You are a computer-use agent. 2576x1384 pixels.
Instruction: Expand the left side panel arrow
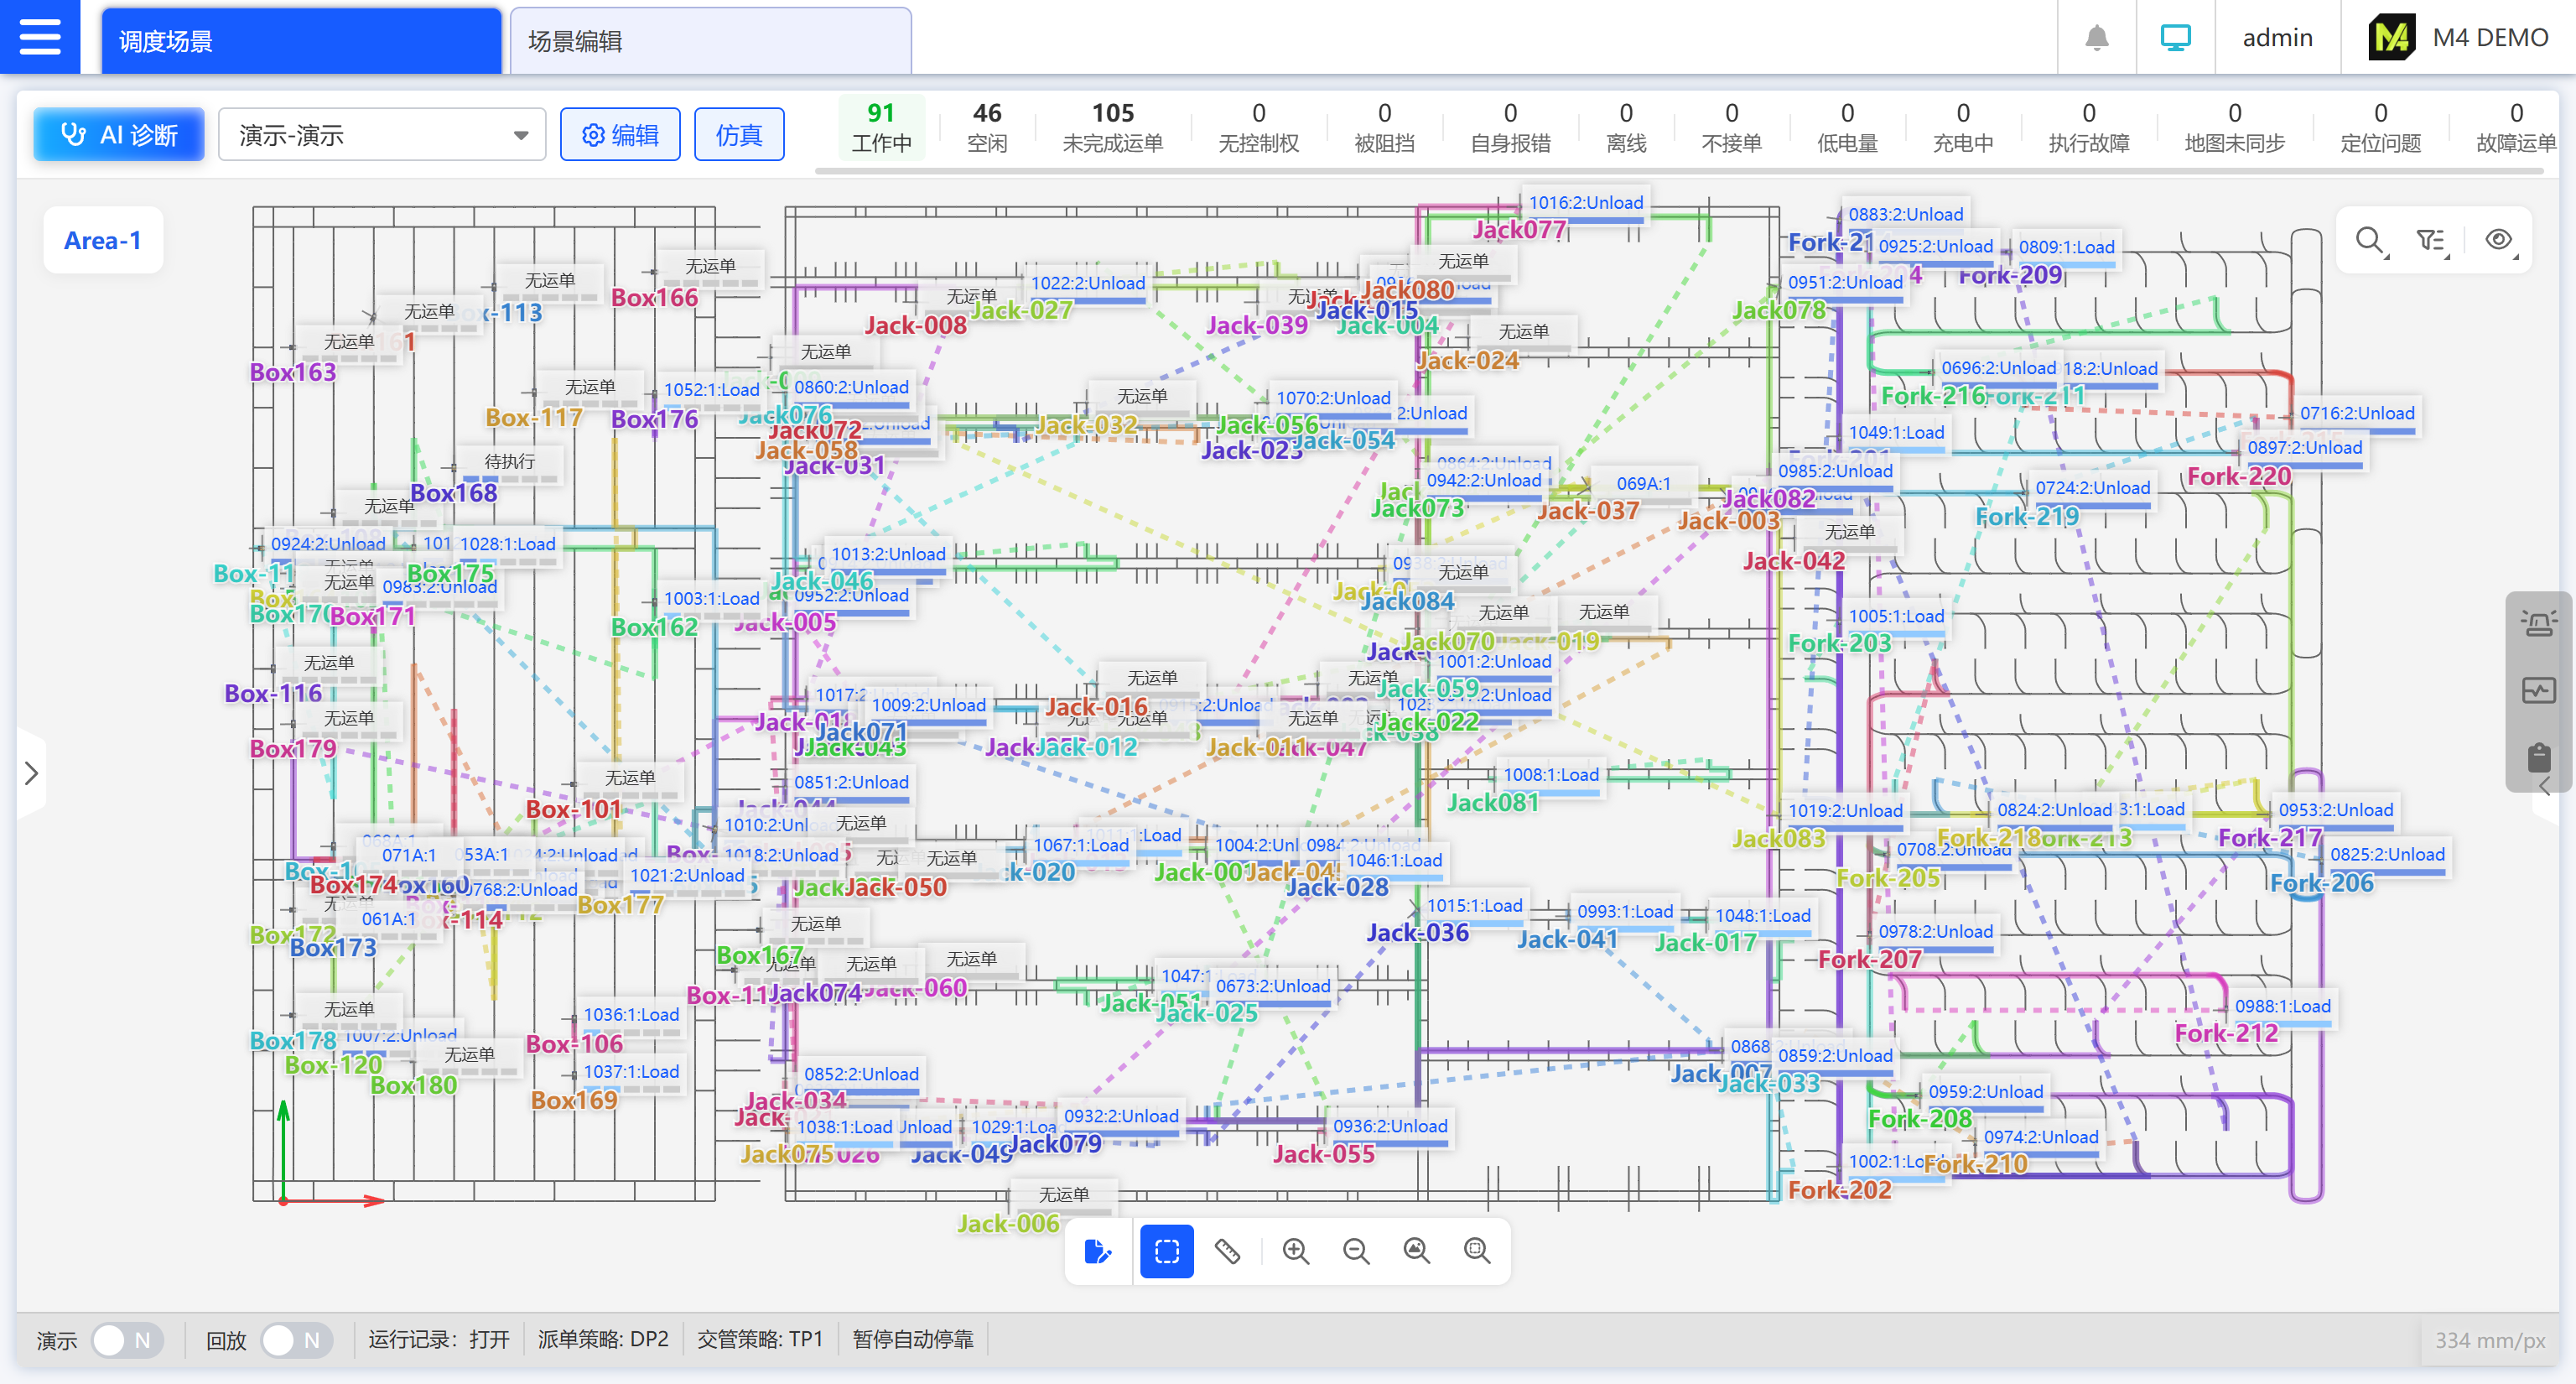pyautogui.click(x=31, y=773)
